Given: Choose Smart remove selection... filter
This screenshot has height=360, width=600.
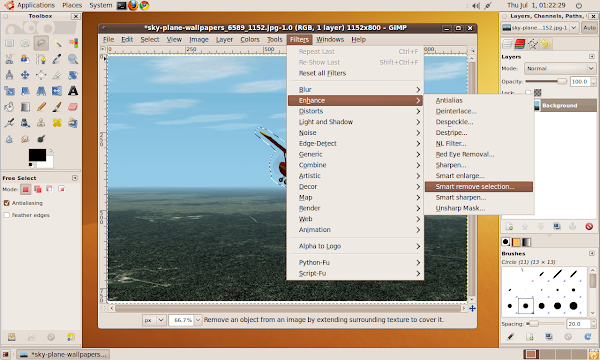Looking at the screenshot, I should pyautogui.click(x=479, y=187).
